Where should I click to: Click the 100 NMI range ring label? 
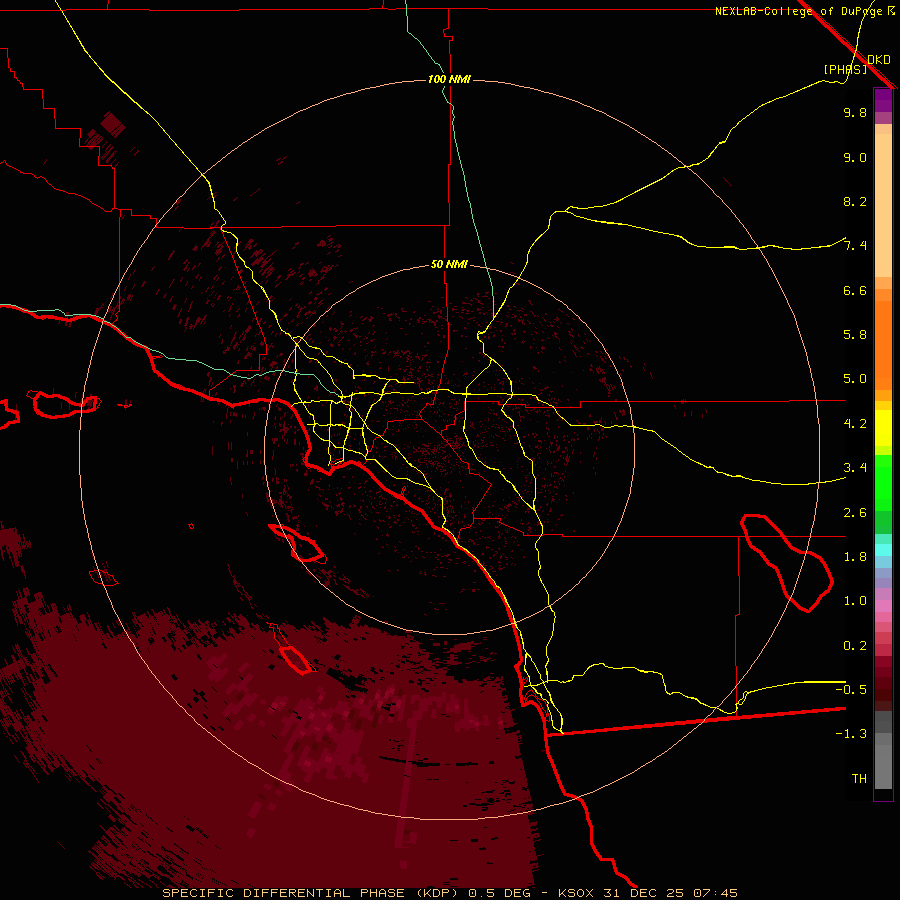[449, 79]
